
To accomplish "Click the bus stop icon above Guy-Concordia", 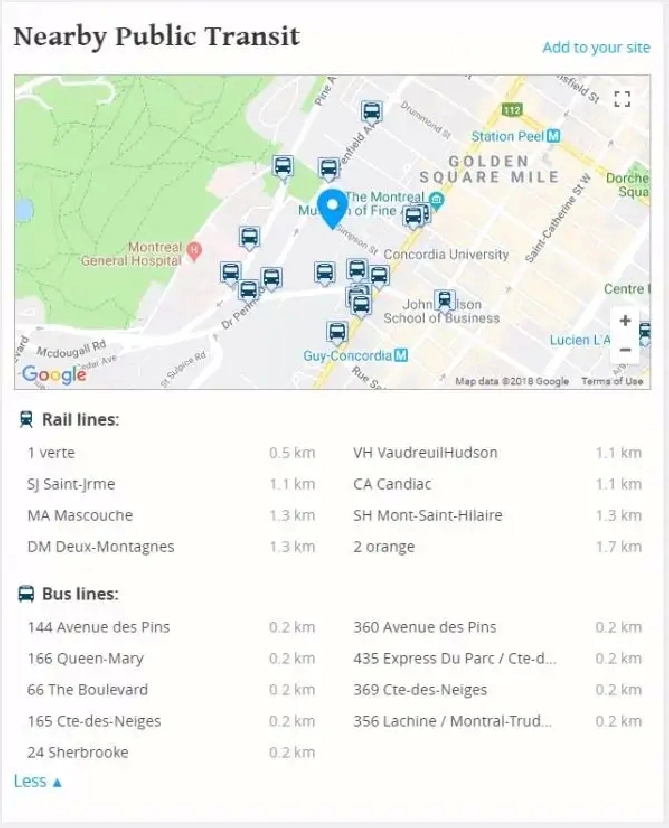I will point(337,333).
